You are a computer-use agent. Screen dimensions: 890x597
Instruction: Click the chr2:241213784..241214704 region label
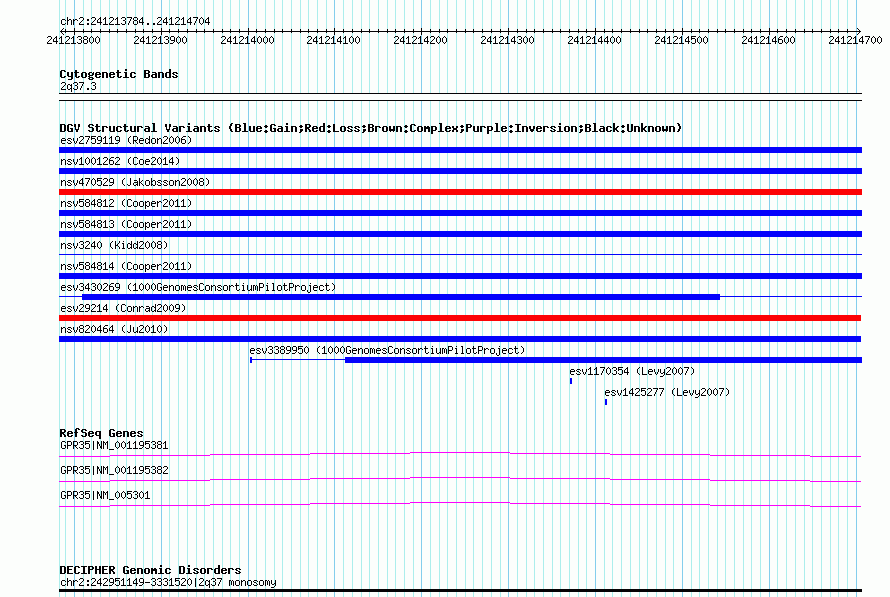coord(135,21)
